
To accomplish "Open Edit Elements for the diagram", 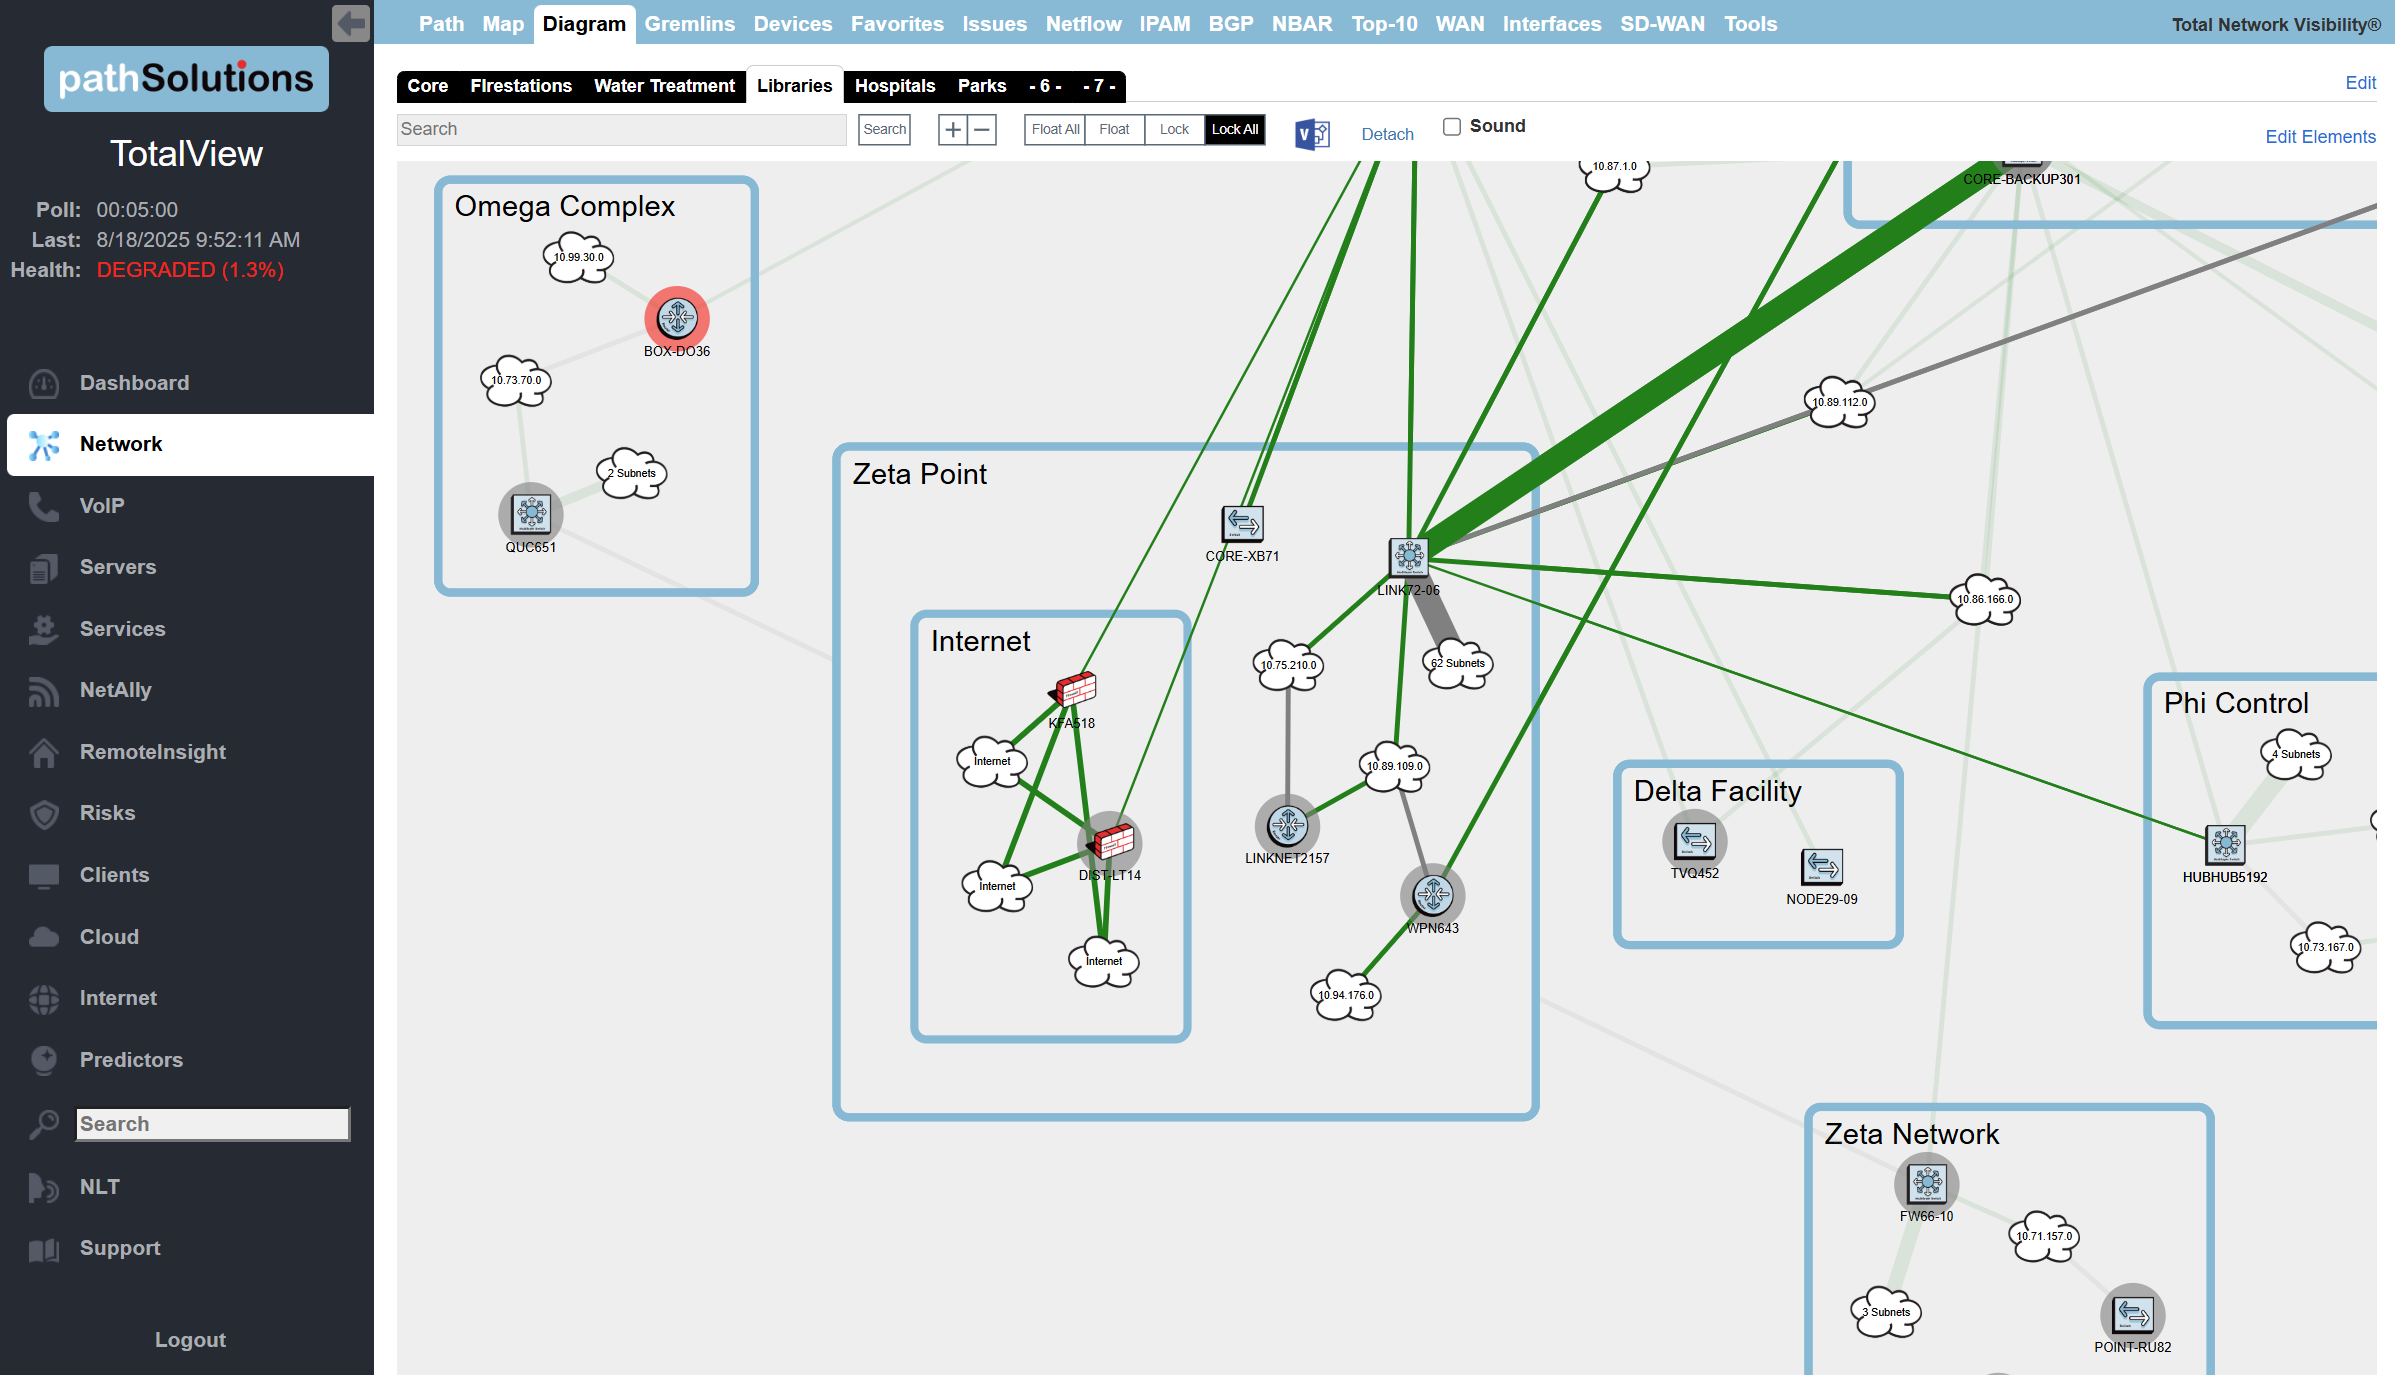I will pyautogui.click(x=2319, y=136).
